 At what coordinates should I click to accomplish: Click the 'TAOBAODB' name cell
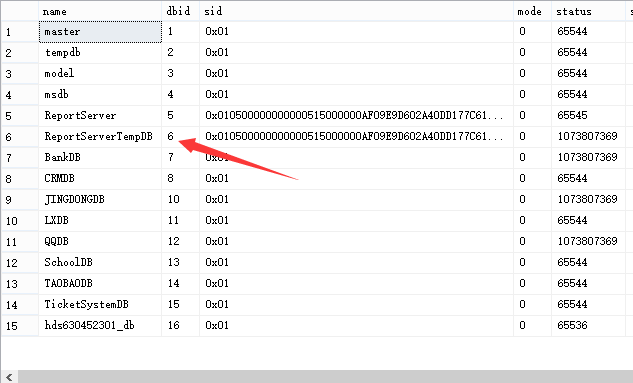point(100,283)
